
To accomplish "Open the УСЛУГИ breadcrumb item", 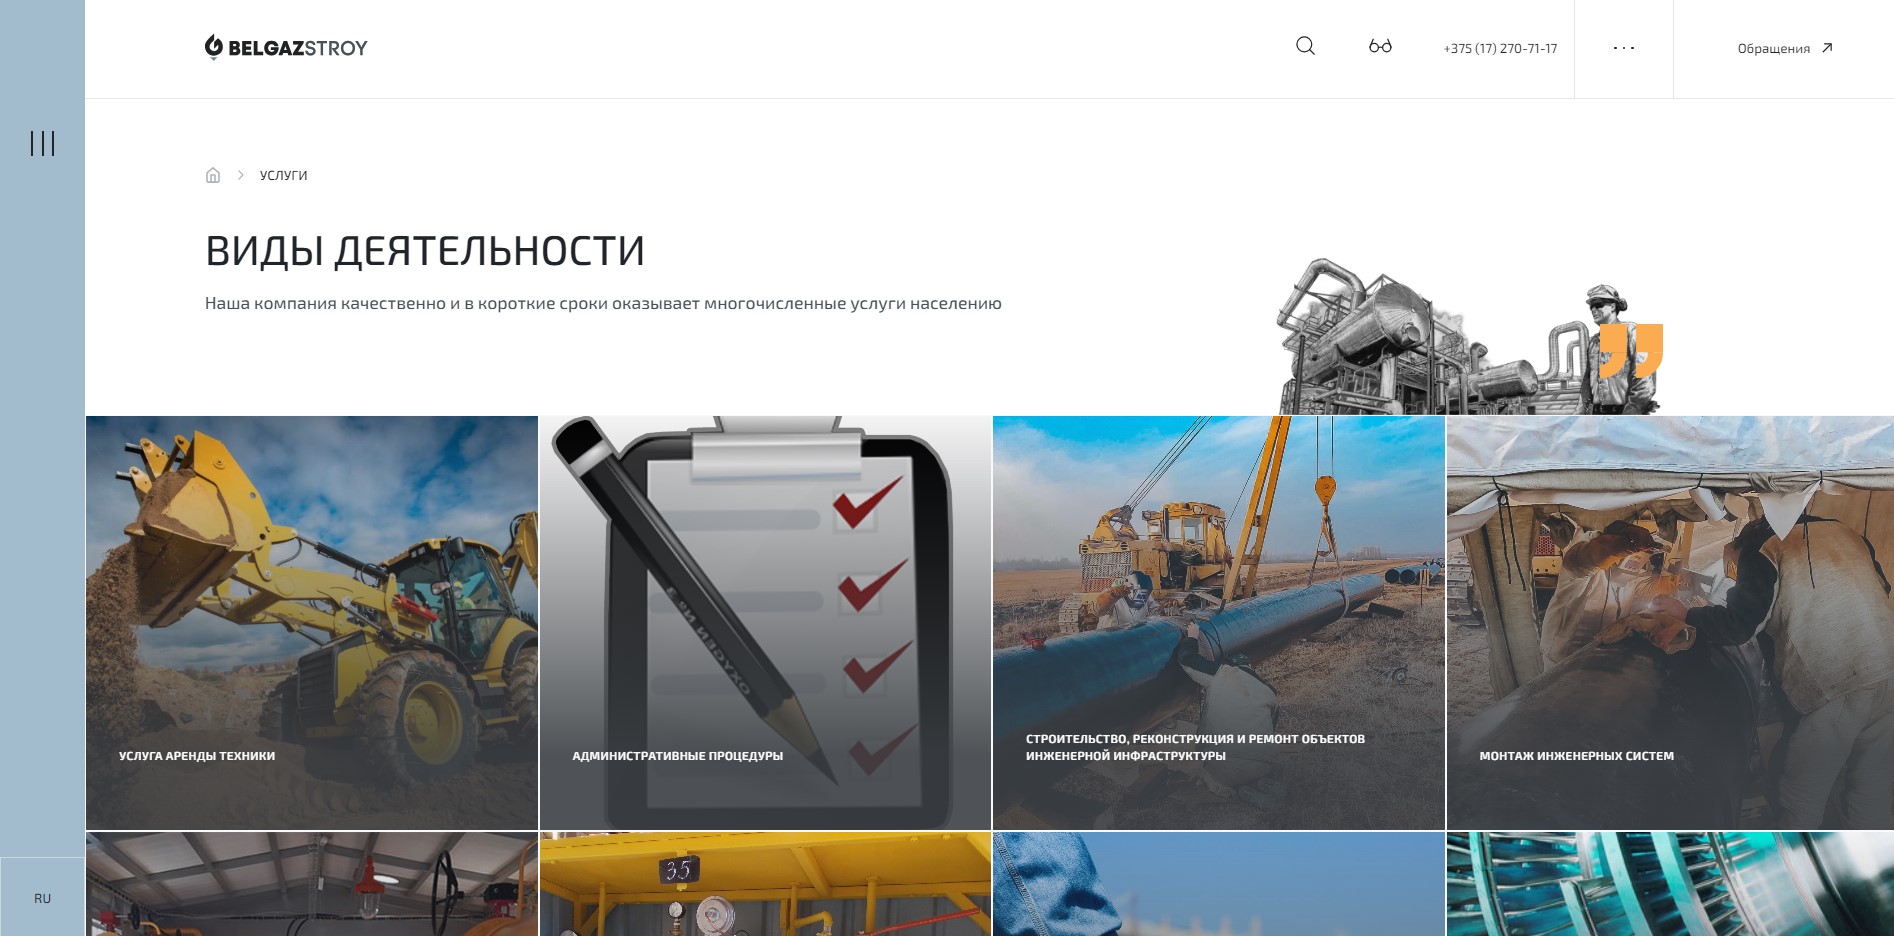I will pos(283,174).
